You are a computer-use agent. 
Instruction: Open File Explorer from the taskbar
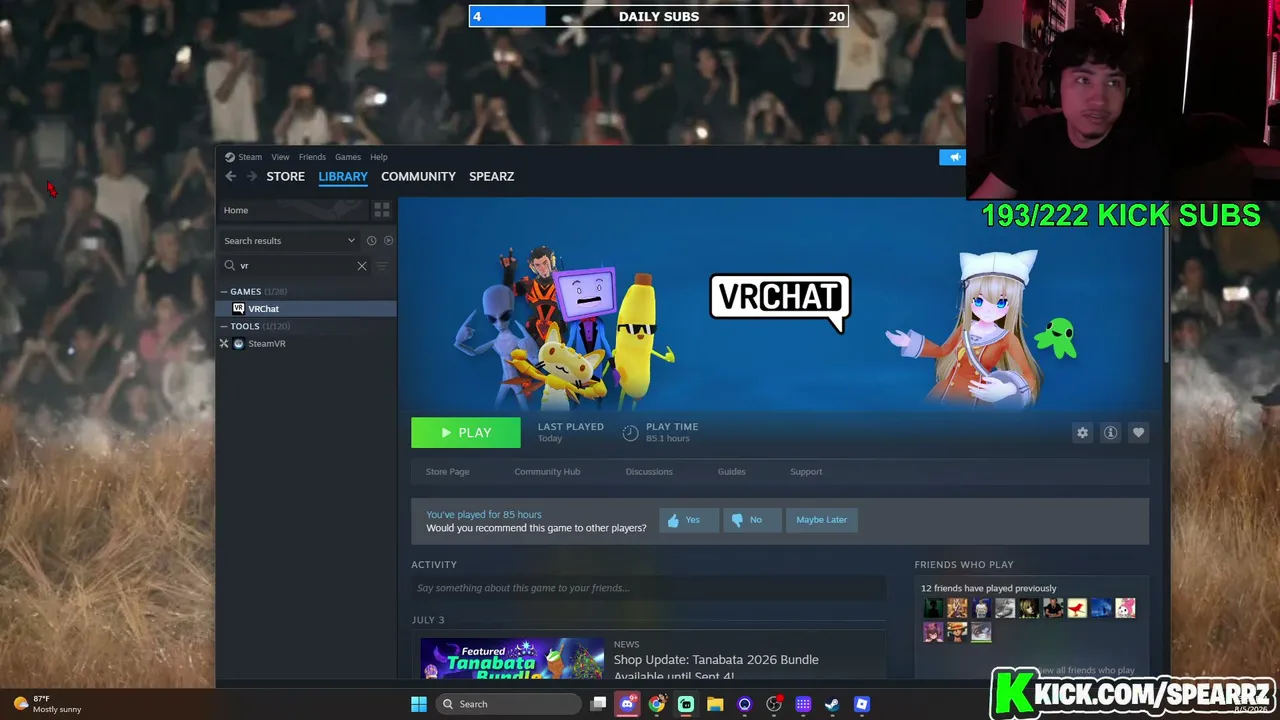(x=715, y=704)
